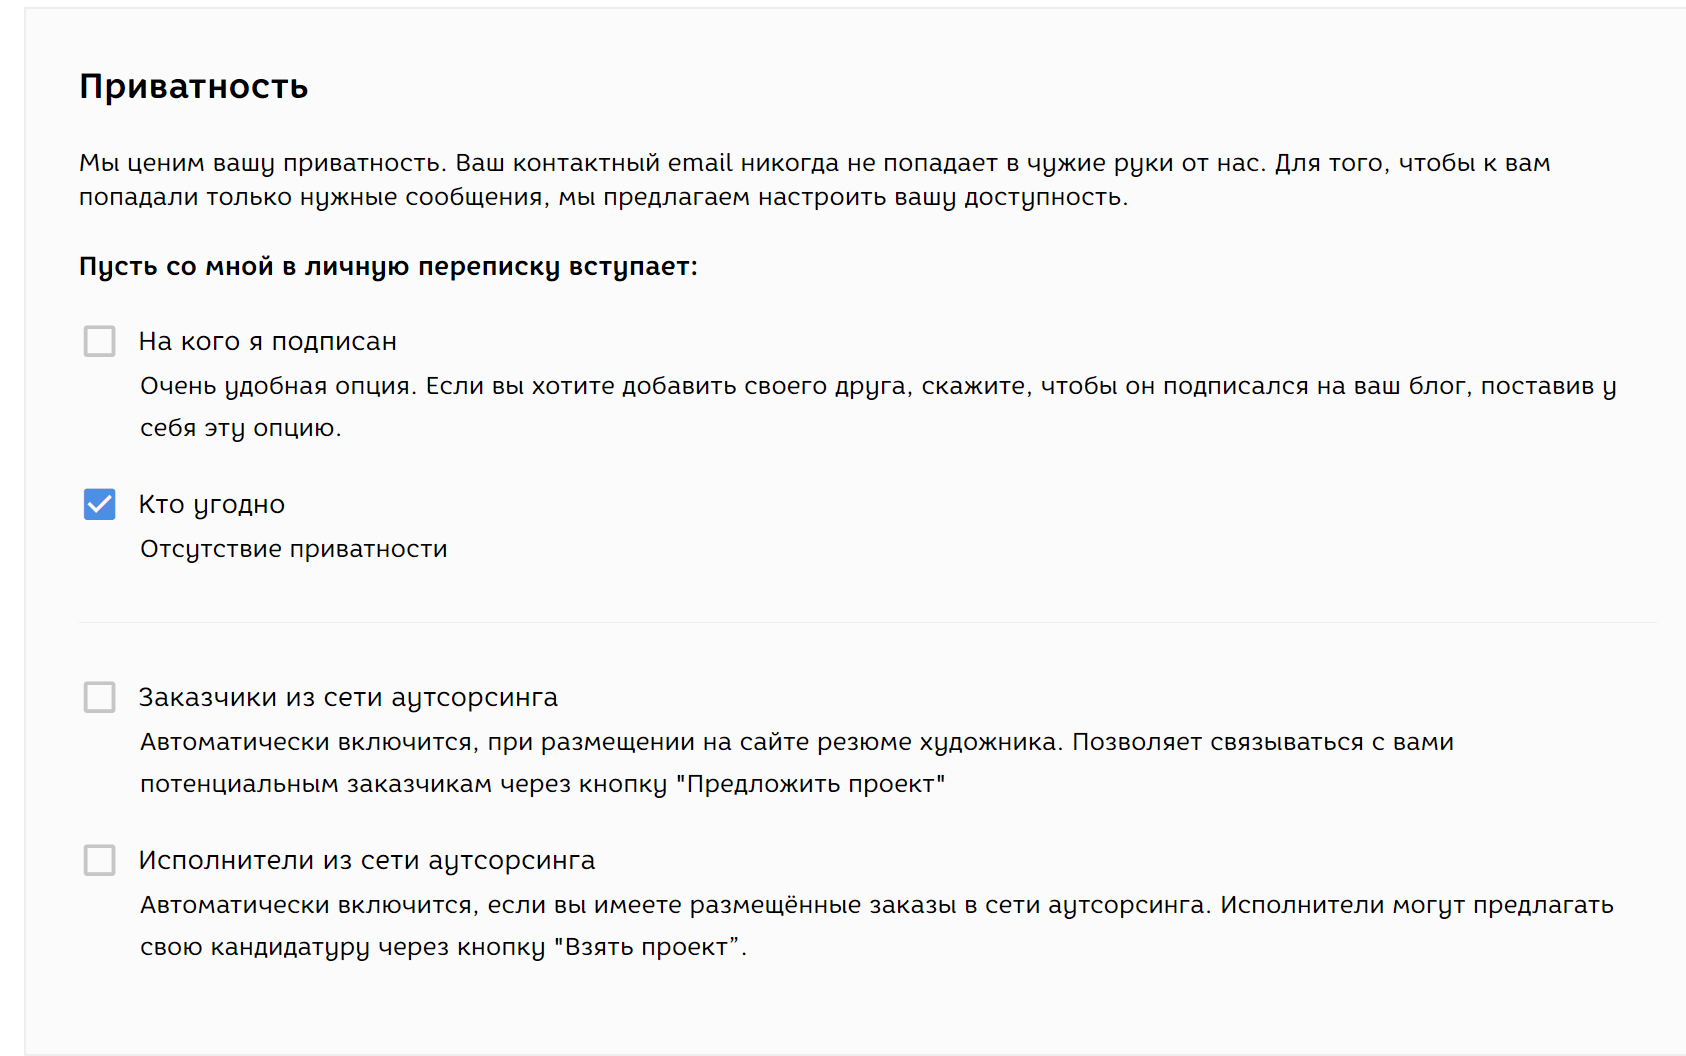Enable the "На кого я подписан" checkbox
The image size is (1686, 1056).
point(99,341)
